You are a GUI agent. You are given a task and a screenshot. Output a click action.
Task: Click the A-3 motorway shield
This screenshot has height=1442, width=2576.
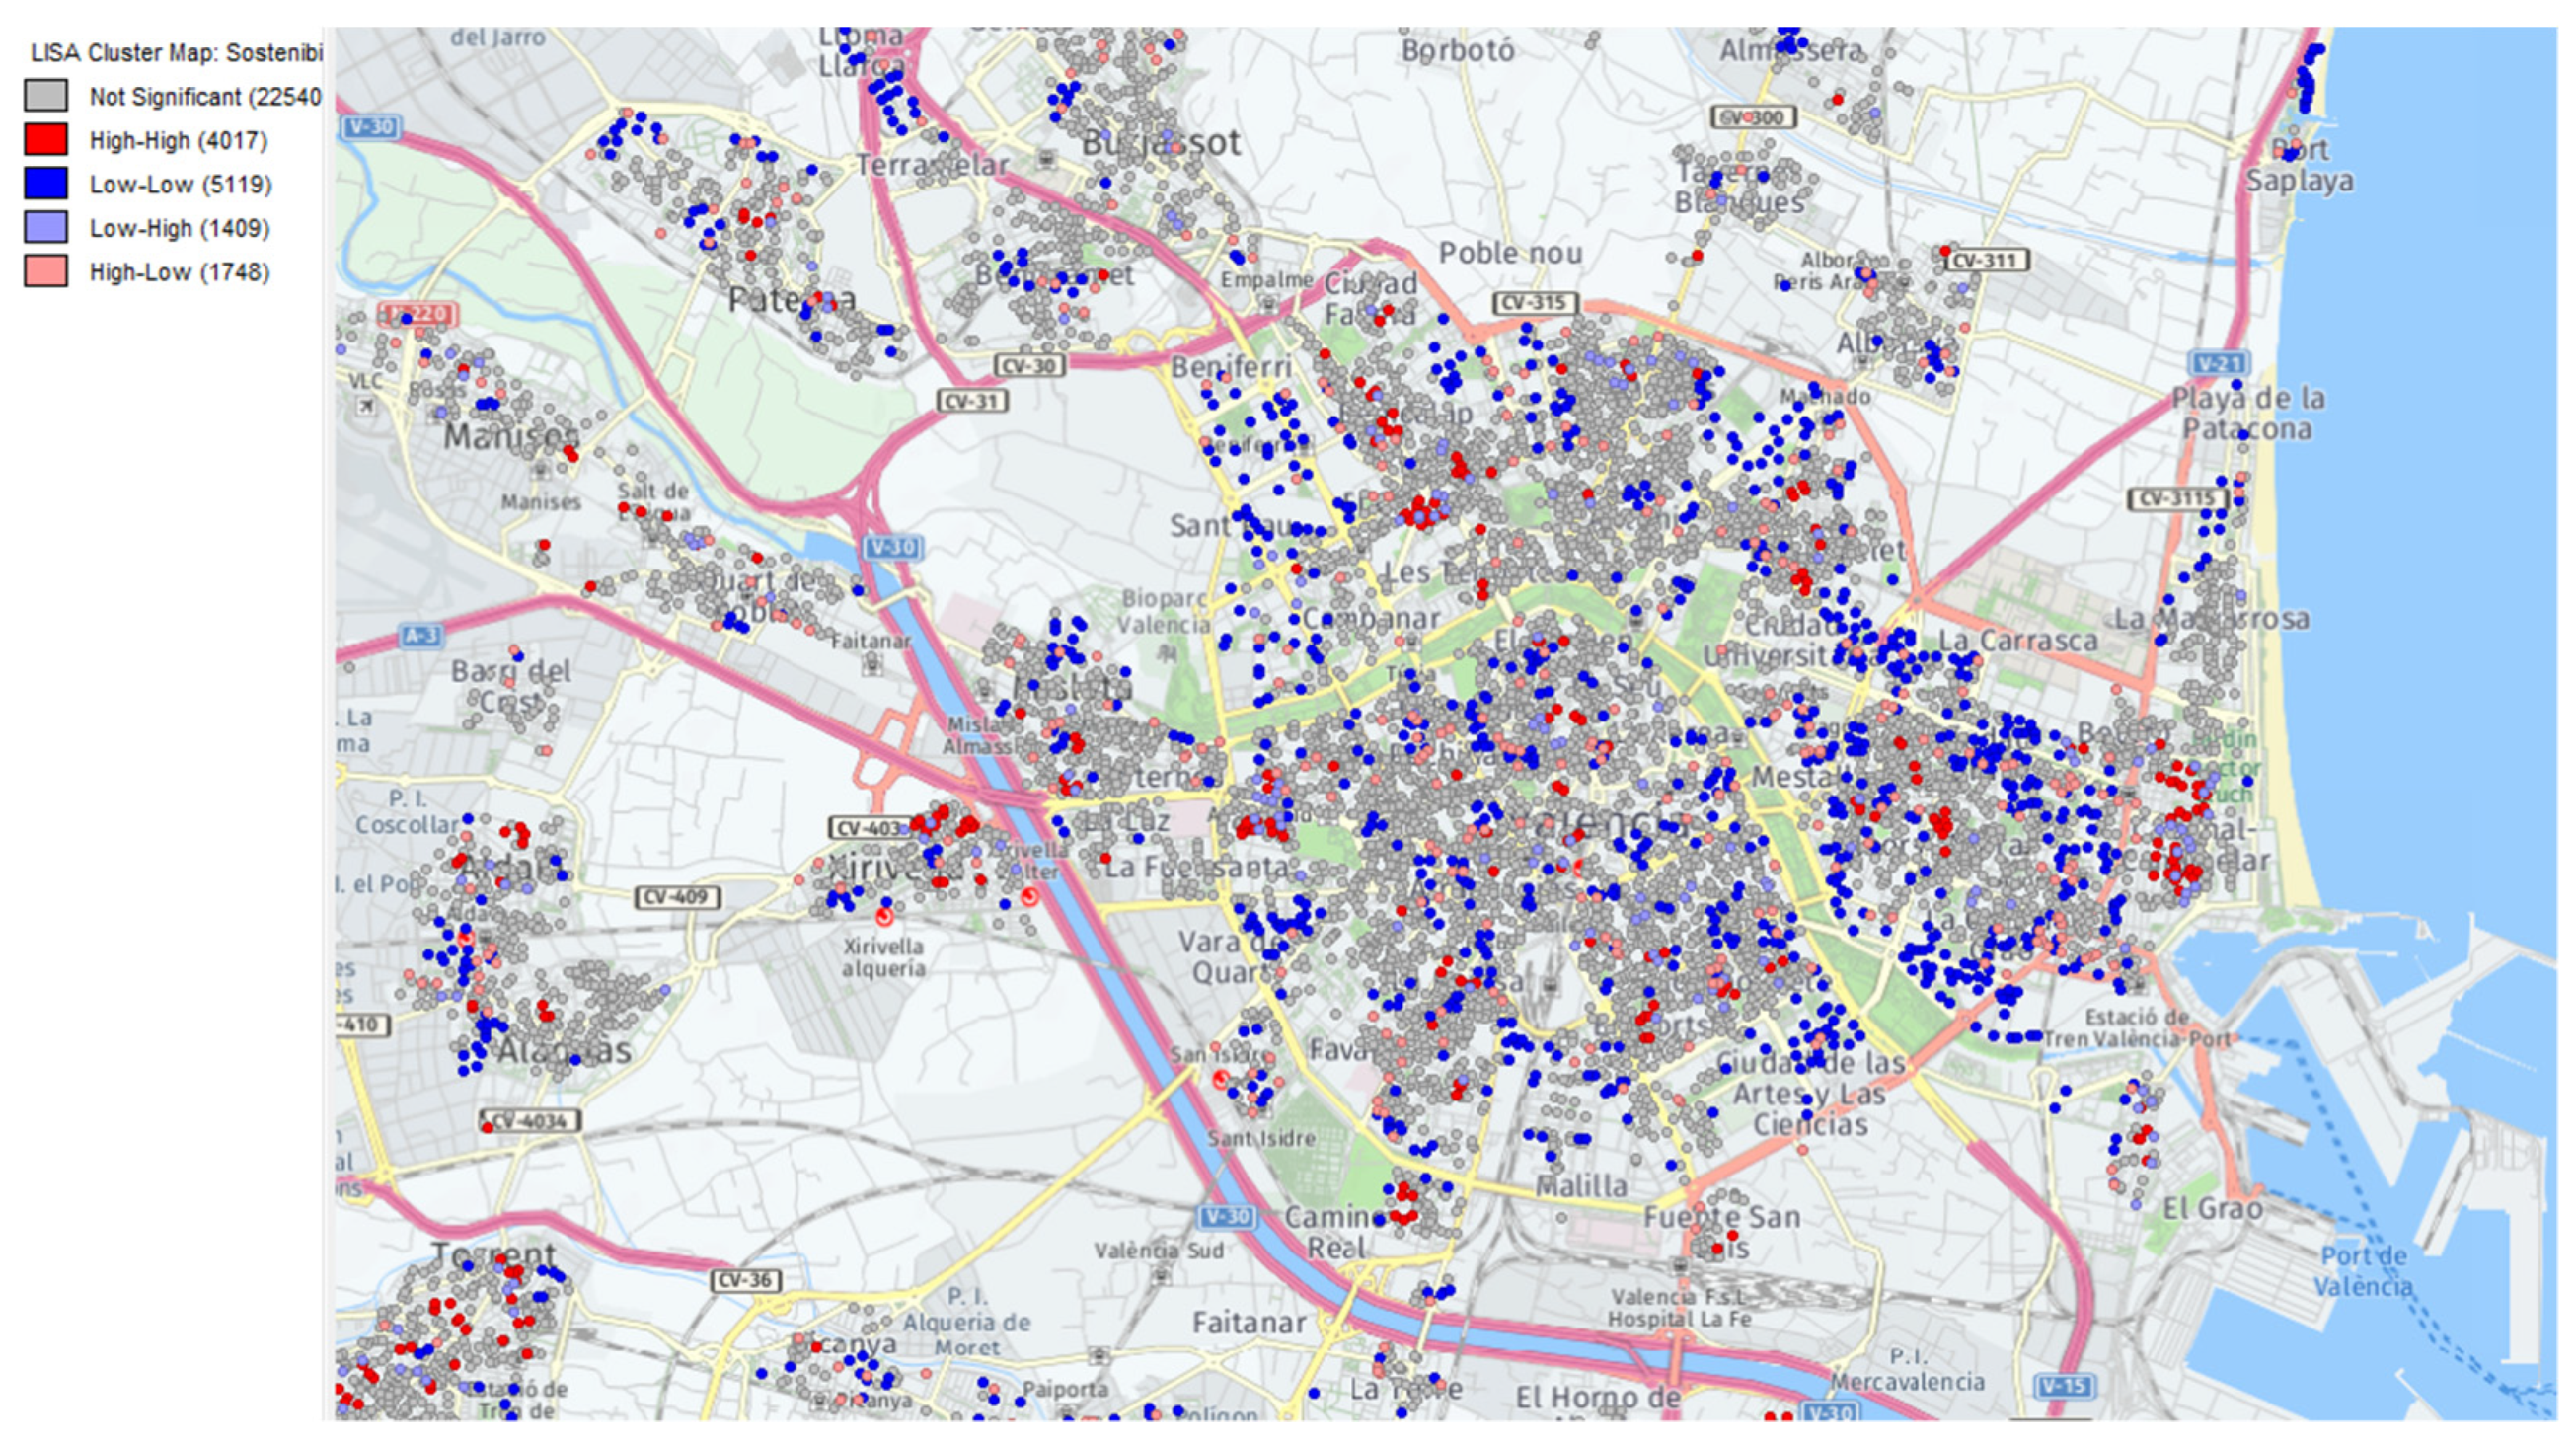pyautogui.click(x=421, y=635)
